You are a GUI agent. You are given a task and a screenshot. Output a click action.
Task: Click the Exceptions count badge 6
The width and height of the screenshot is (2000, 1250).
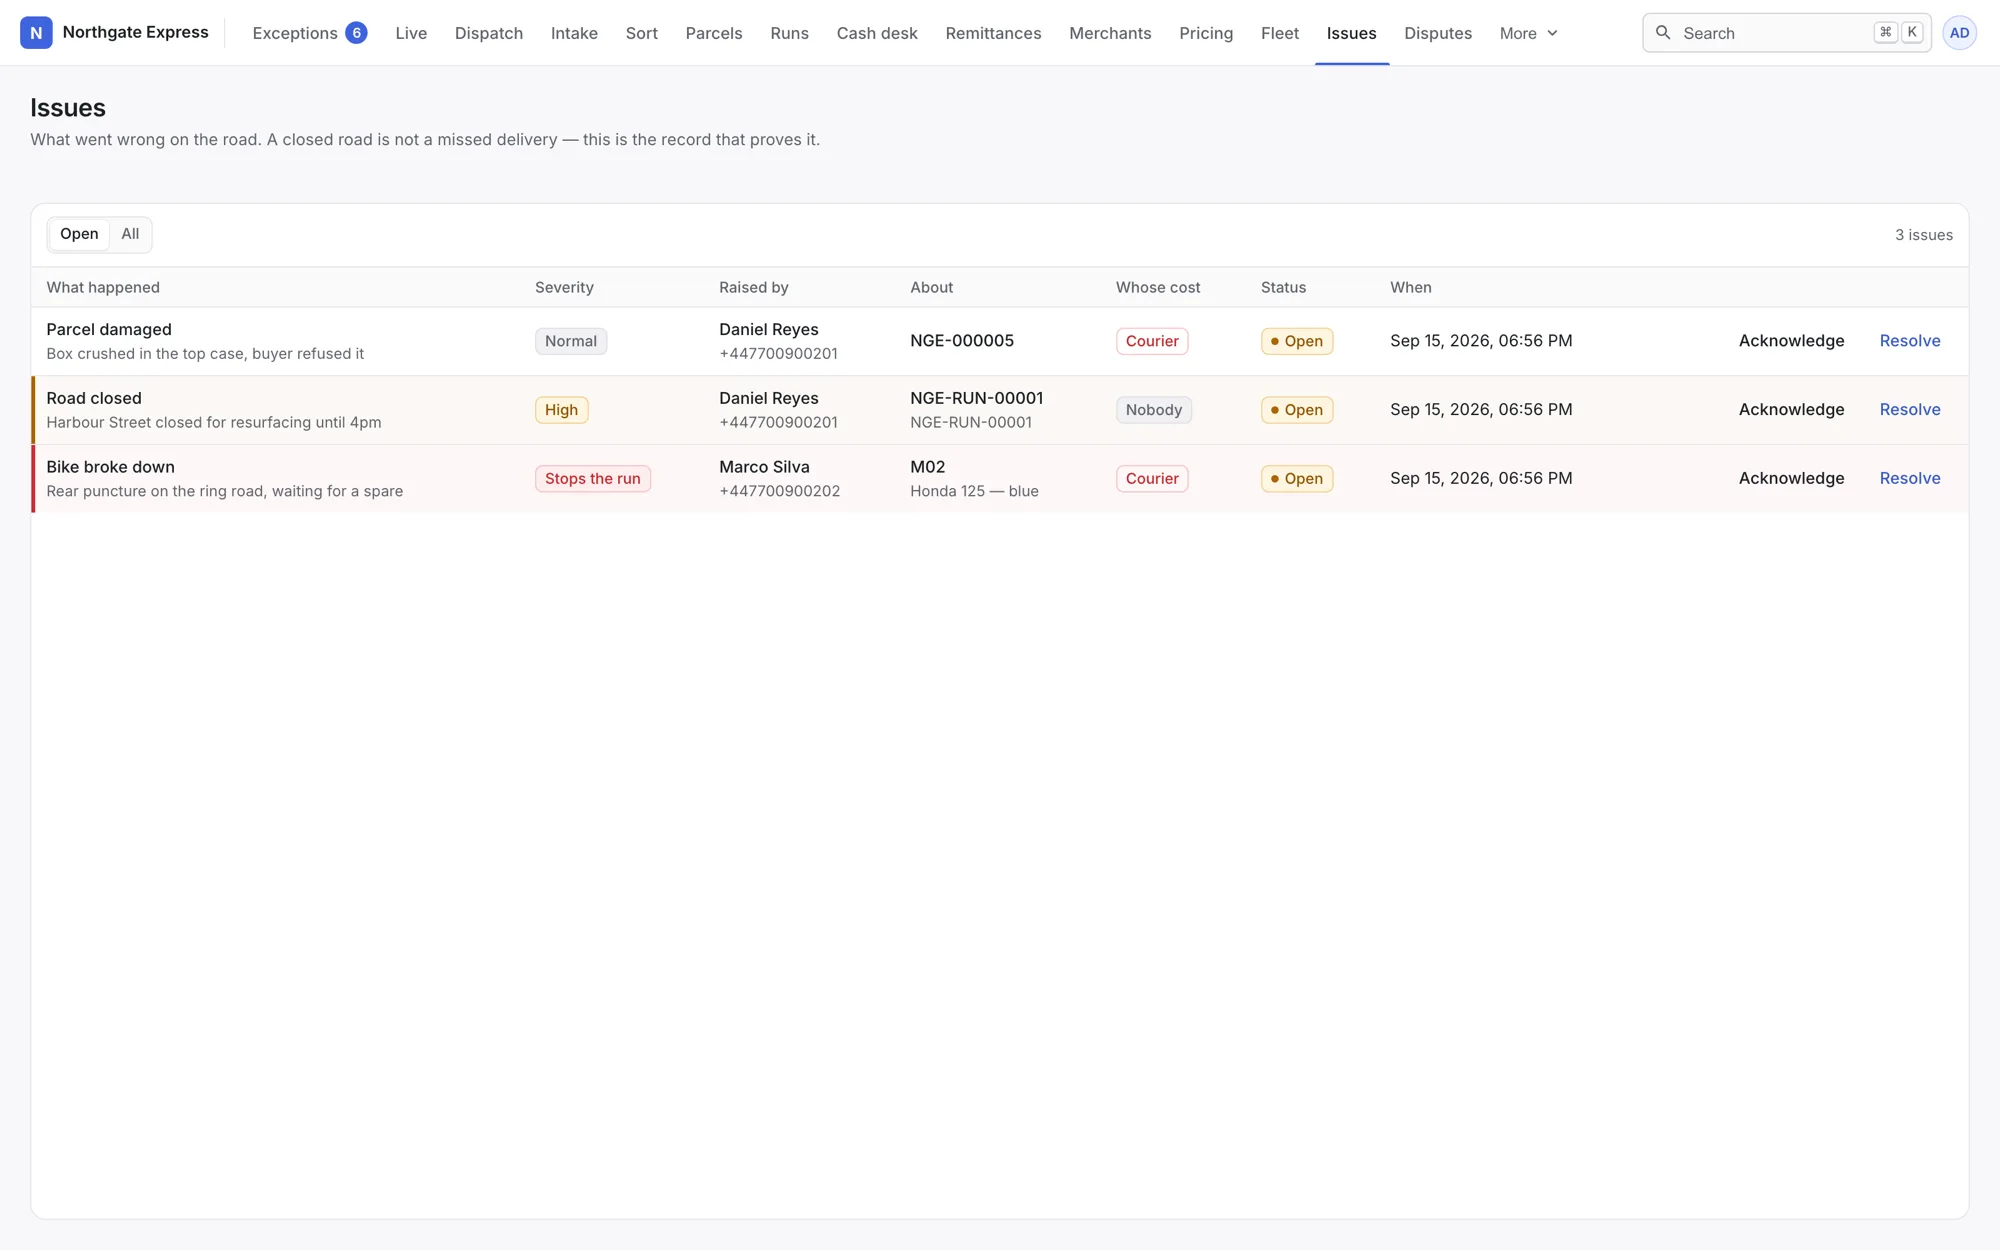tap(356, 33)
